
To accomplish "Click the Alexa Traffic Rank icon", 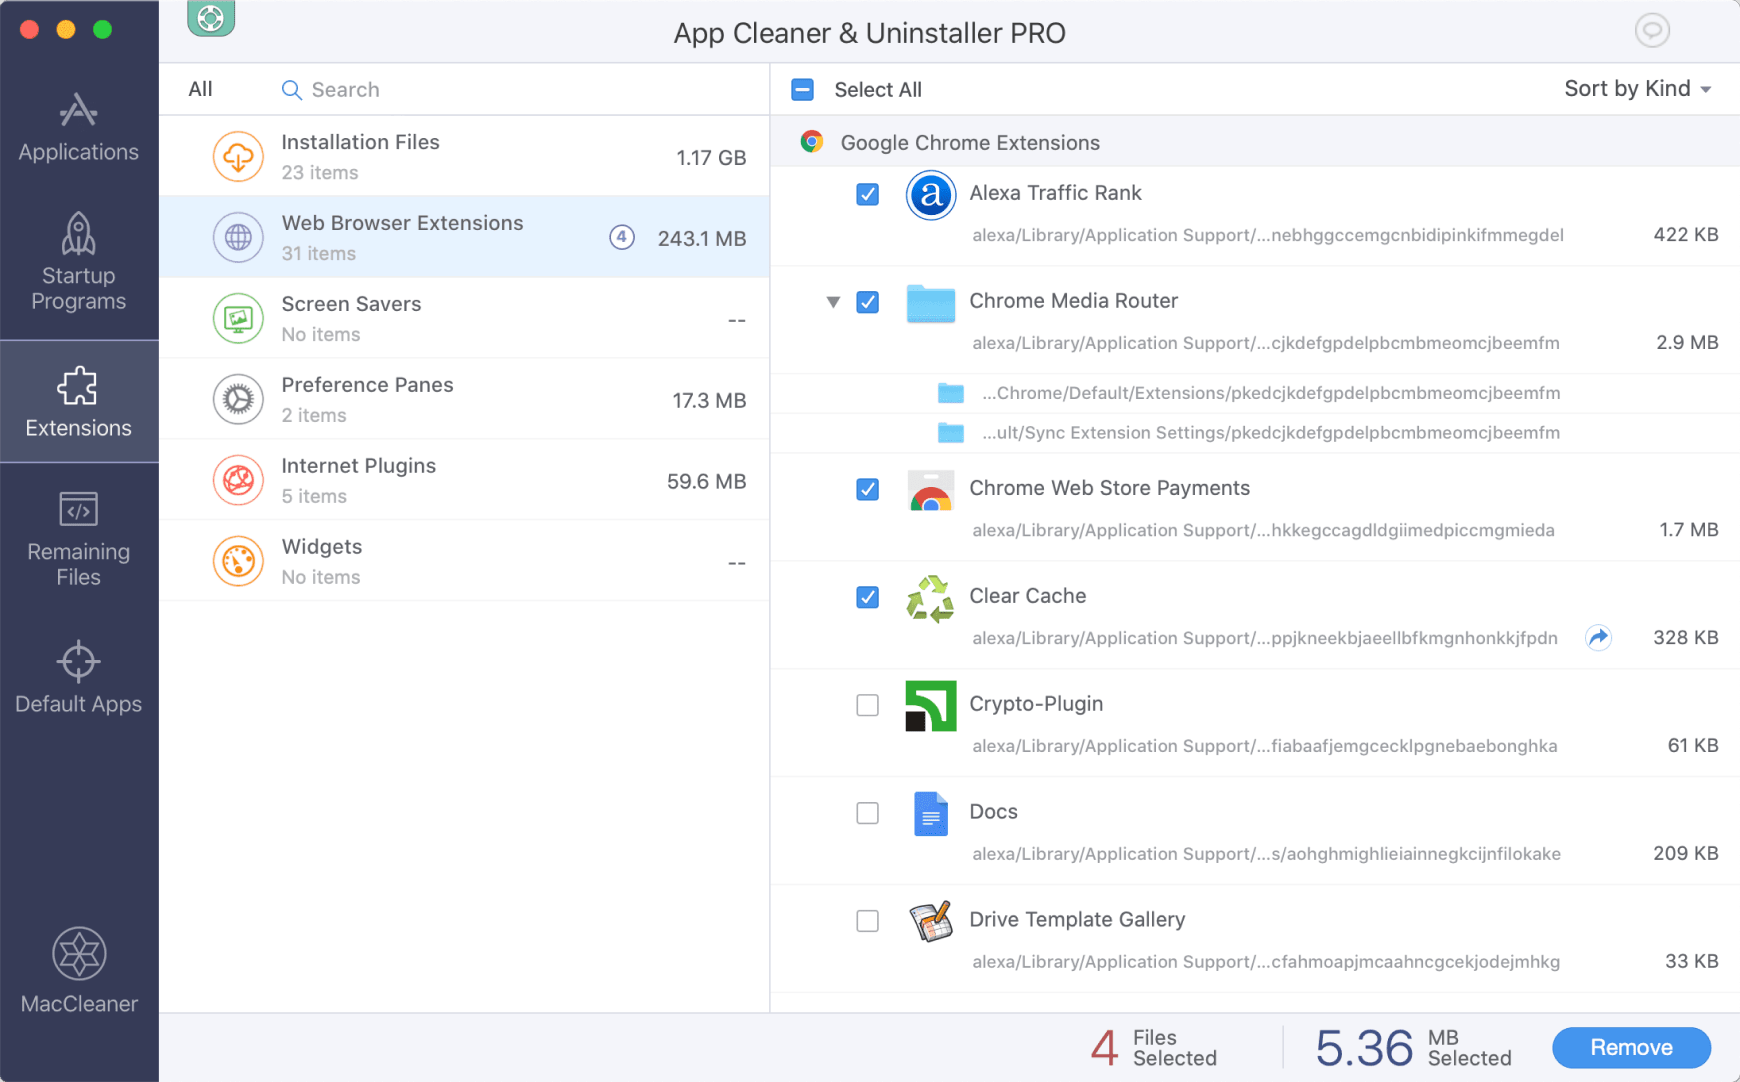I will click(931, 195).
